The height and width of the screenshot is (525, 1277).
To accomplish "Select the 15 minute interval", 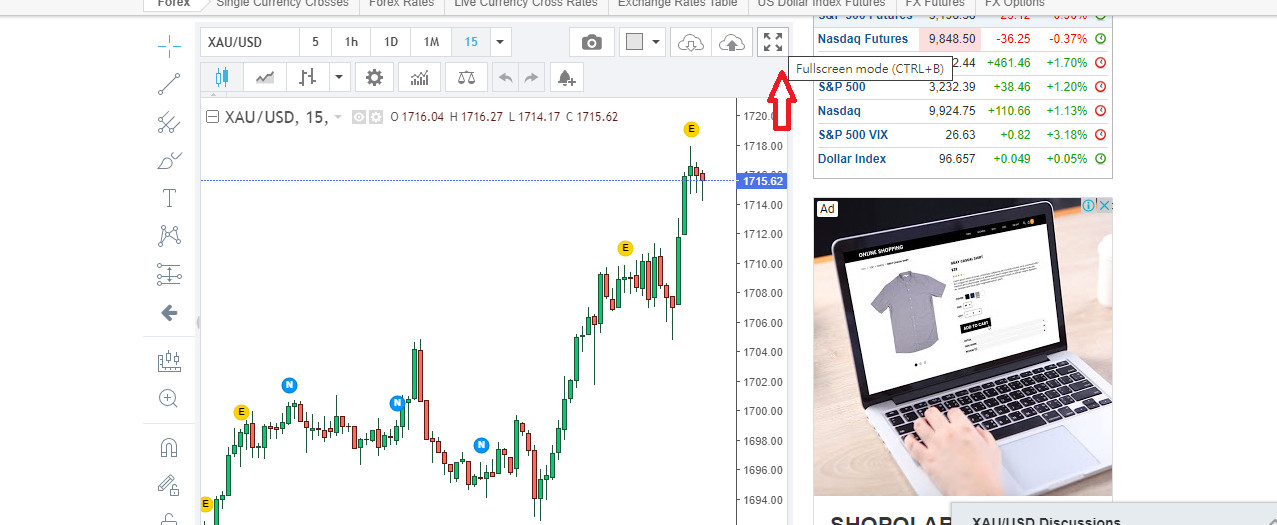I will coord(471,42).
